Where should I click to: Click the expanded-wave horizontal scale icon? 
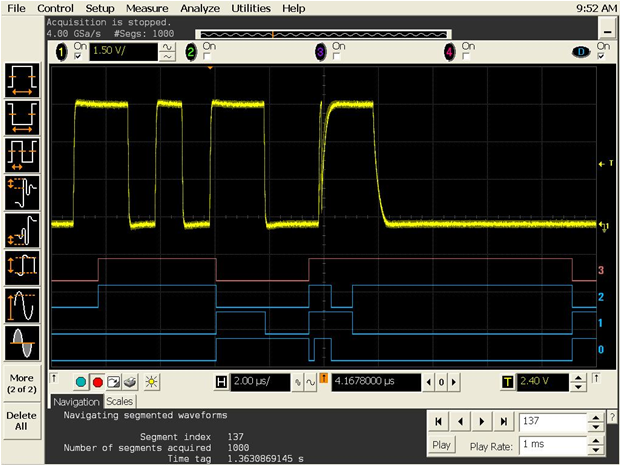[311, 382]
